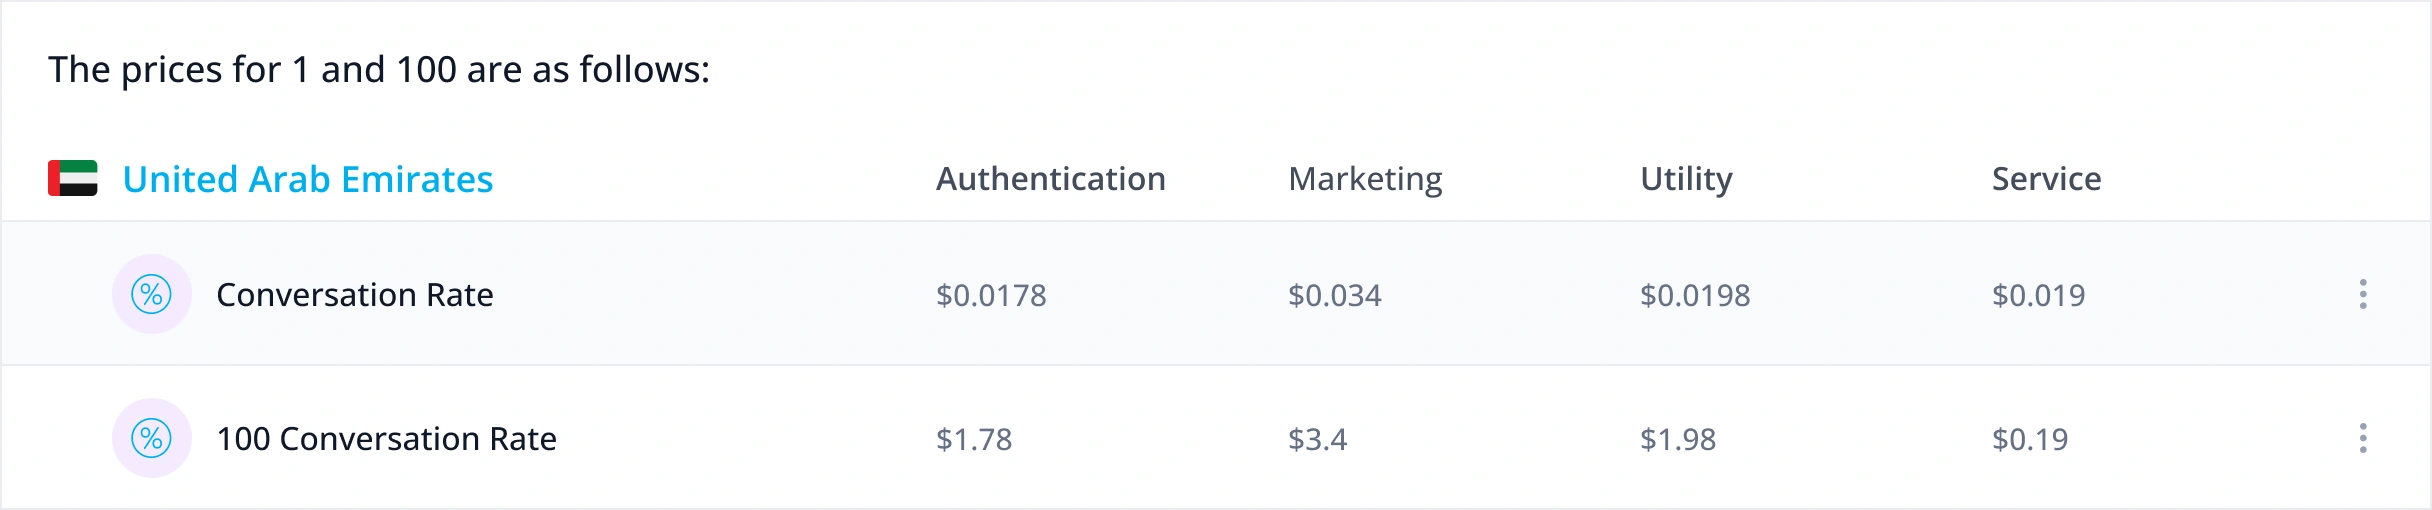The image size is (2432, 510).
Task: Select the 100 Conversation Rate label
Action: (386, 439)
